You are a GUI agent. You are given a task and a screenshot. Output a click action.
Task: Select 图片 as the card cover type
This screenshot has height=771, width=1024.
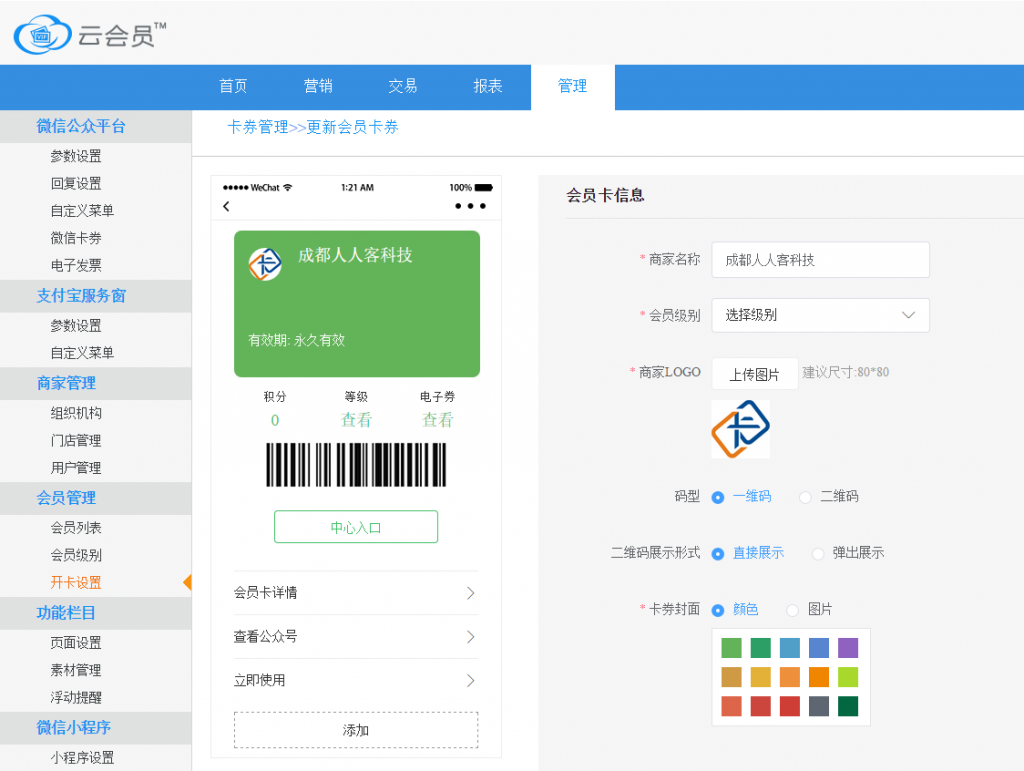pyautogui.click(x=794, y=608)
